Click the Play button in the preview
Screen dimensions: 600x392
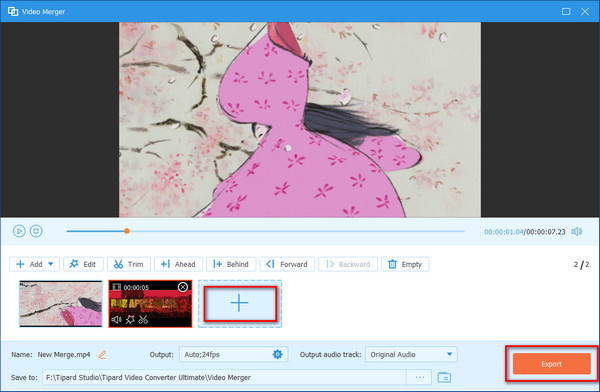[19, 231]
